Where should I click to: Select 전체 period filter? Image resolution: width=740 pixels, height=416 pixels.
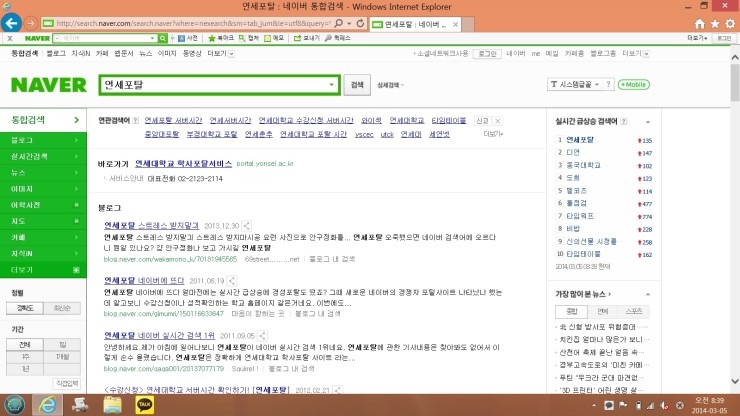(25, 345)
